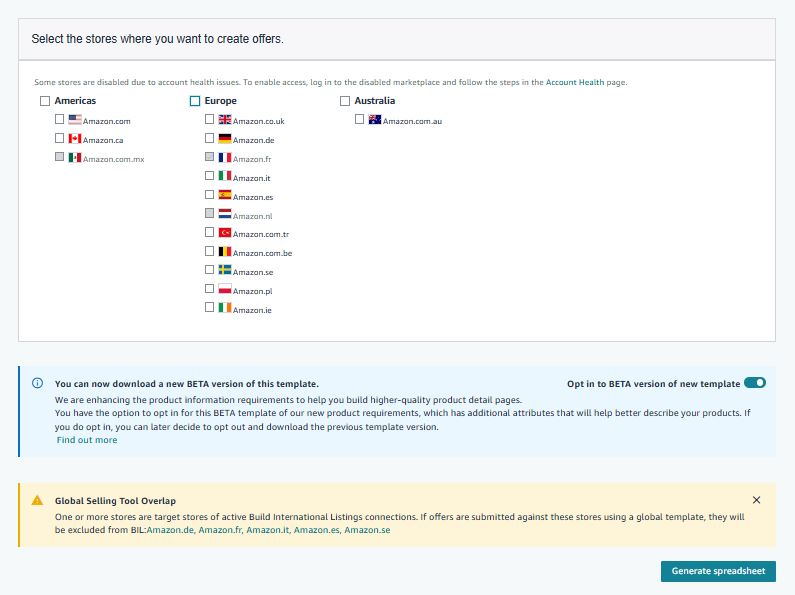The image size is (795, 595).
Task: Click the Sweden flag icon
Action: coord(225,270)
